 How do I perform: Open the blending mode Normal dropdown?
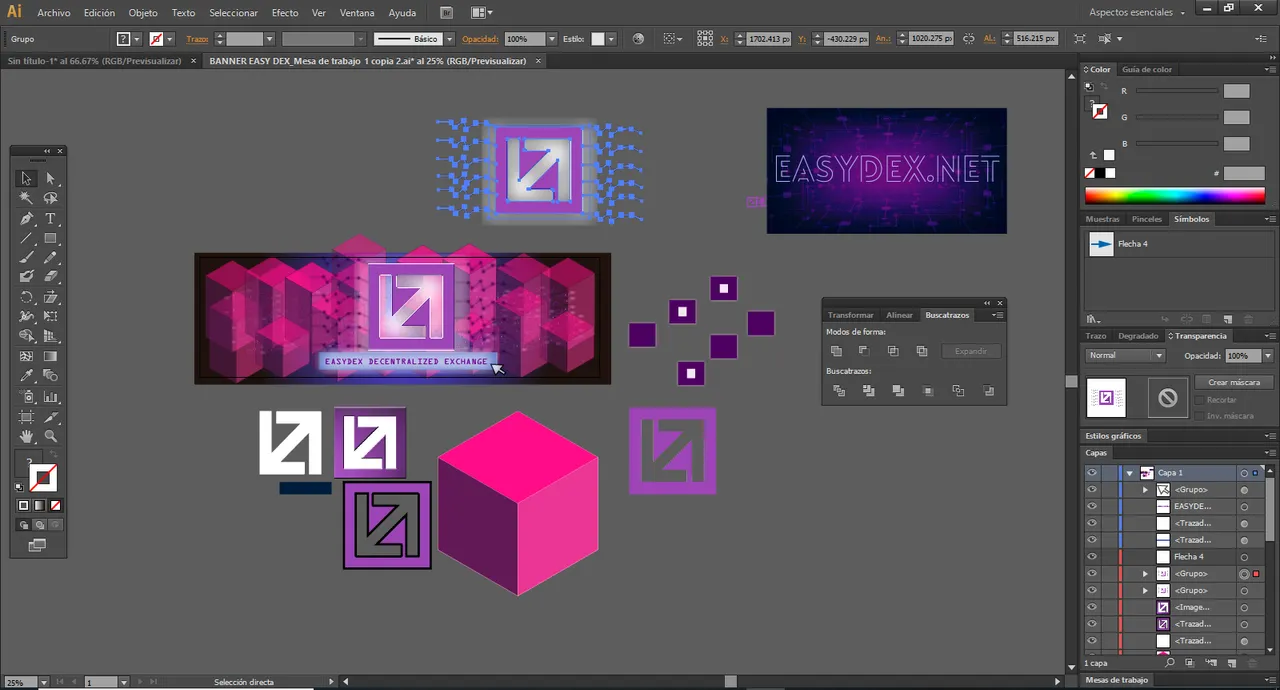click(1126, 356)
